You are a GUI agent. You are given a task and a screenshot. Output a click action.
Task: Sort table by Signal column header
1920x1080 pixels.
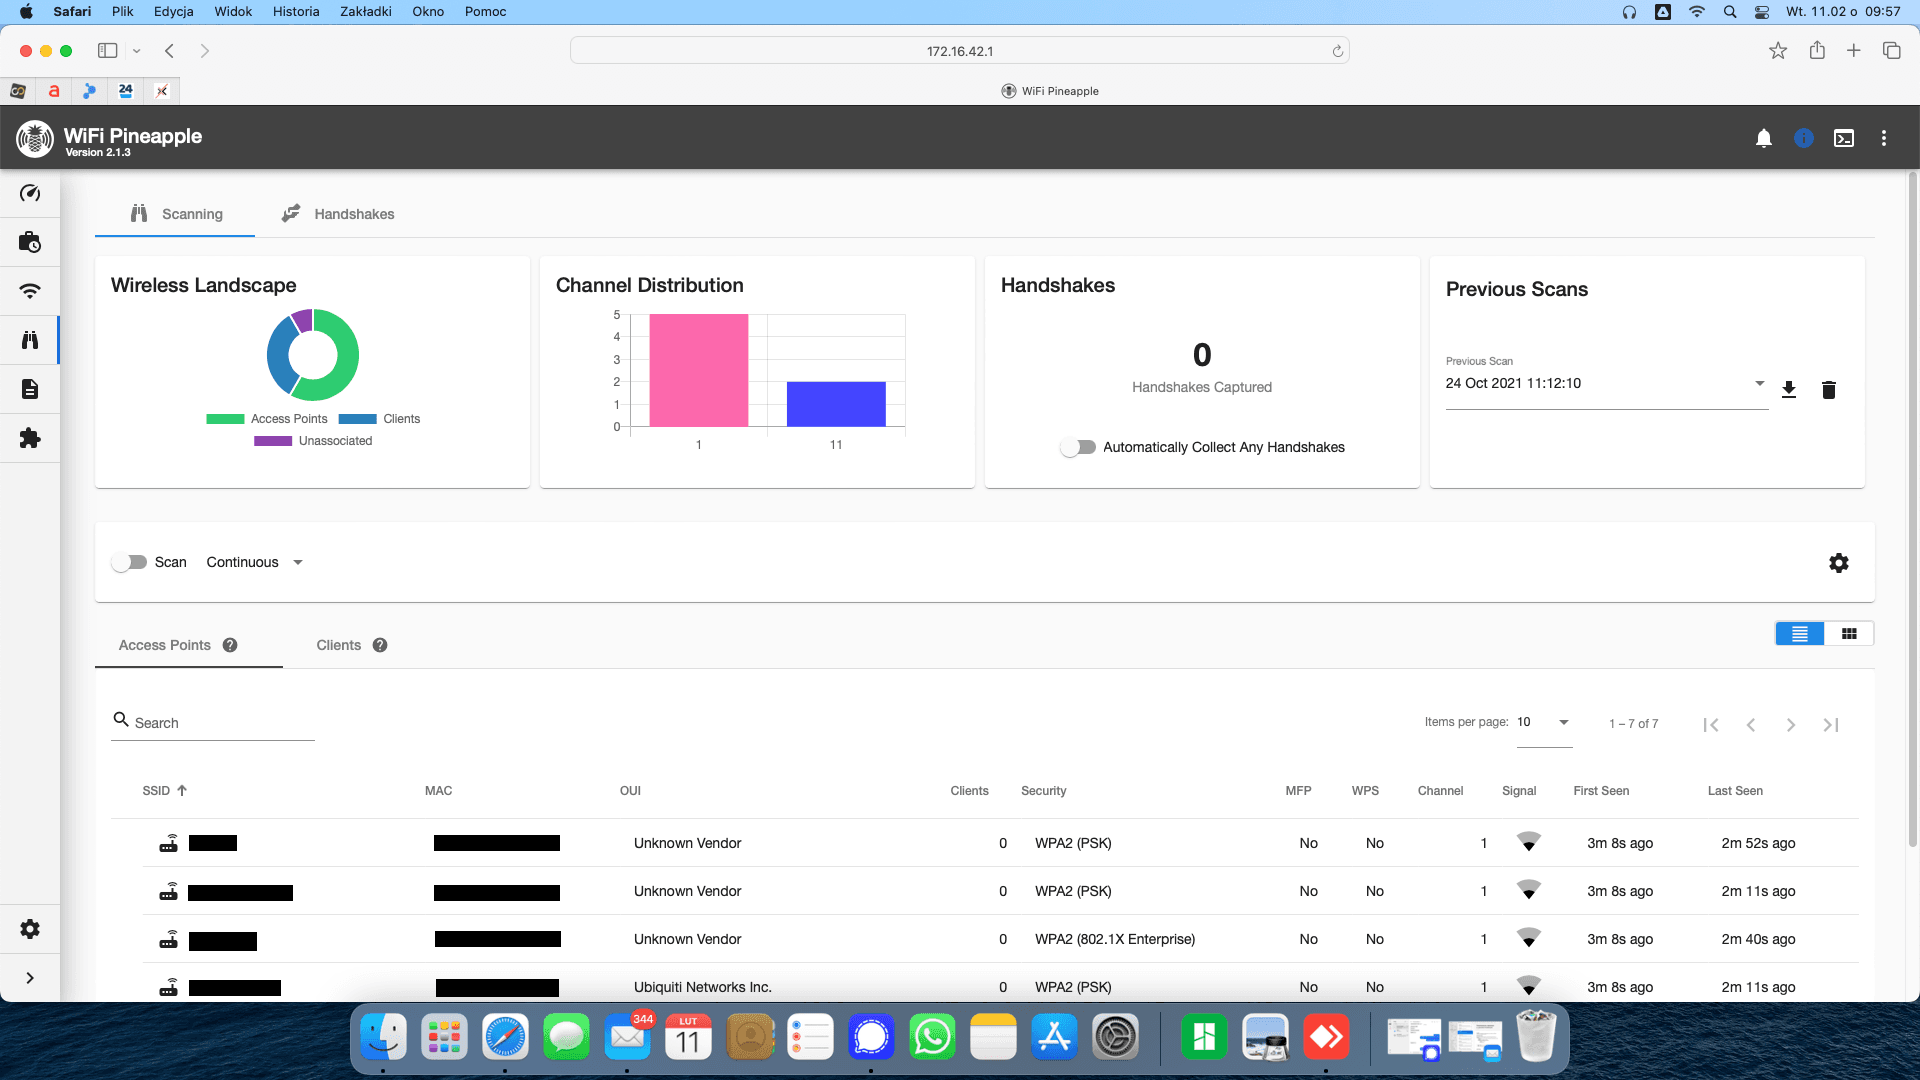(x=1519, y=791)
